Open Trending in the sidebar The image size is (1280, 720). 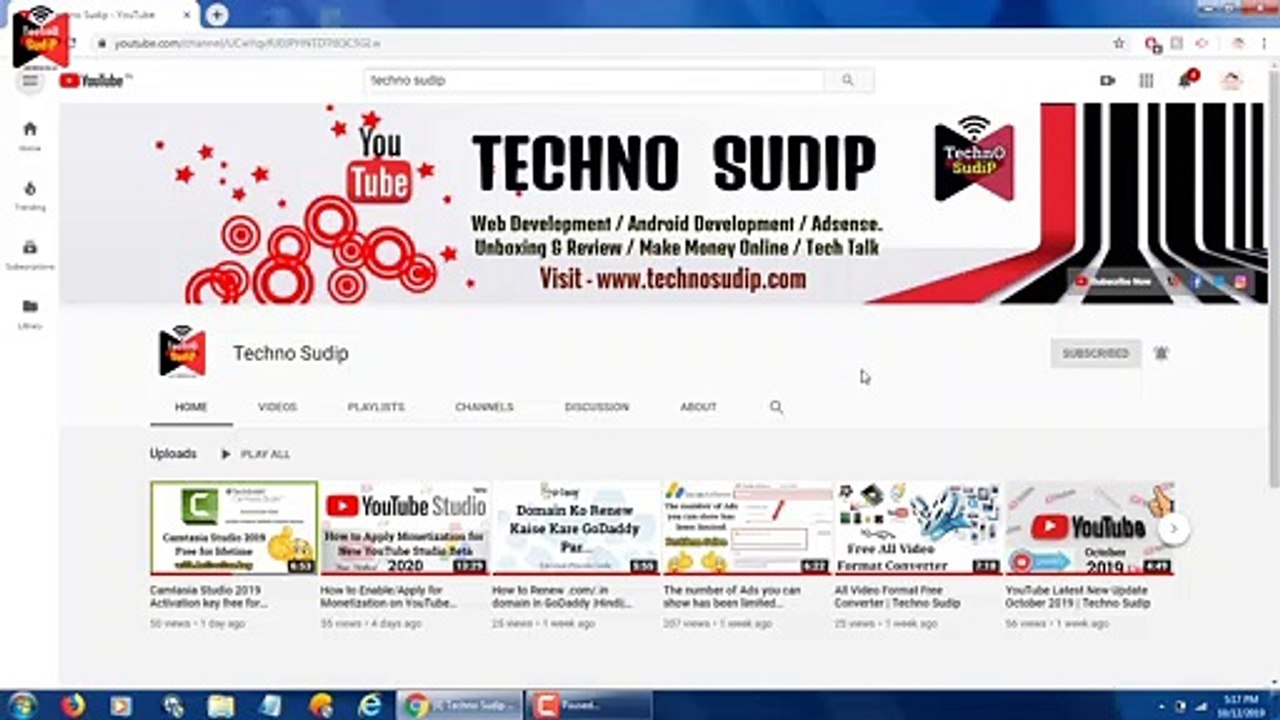(x=30, y=195)
